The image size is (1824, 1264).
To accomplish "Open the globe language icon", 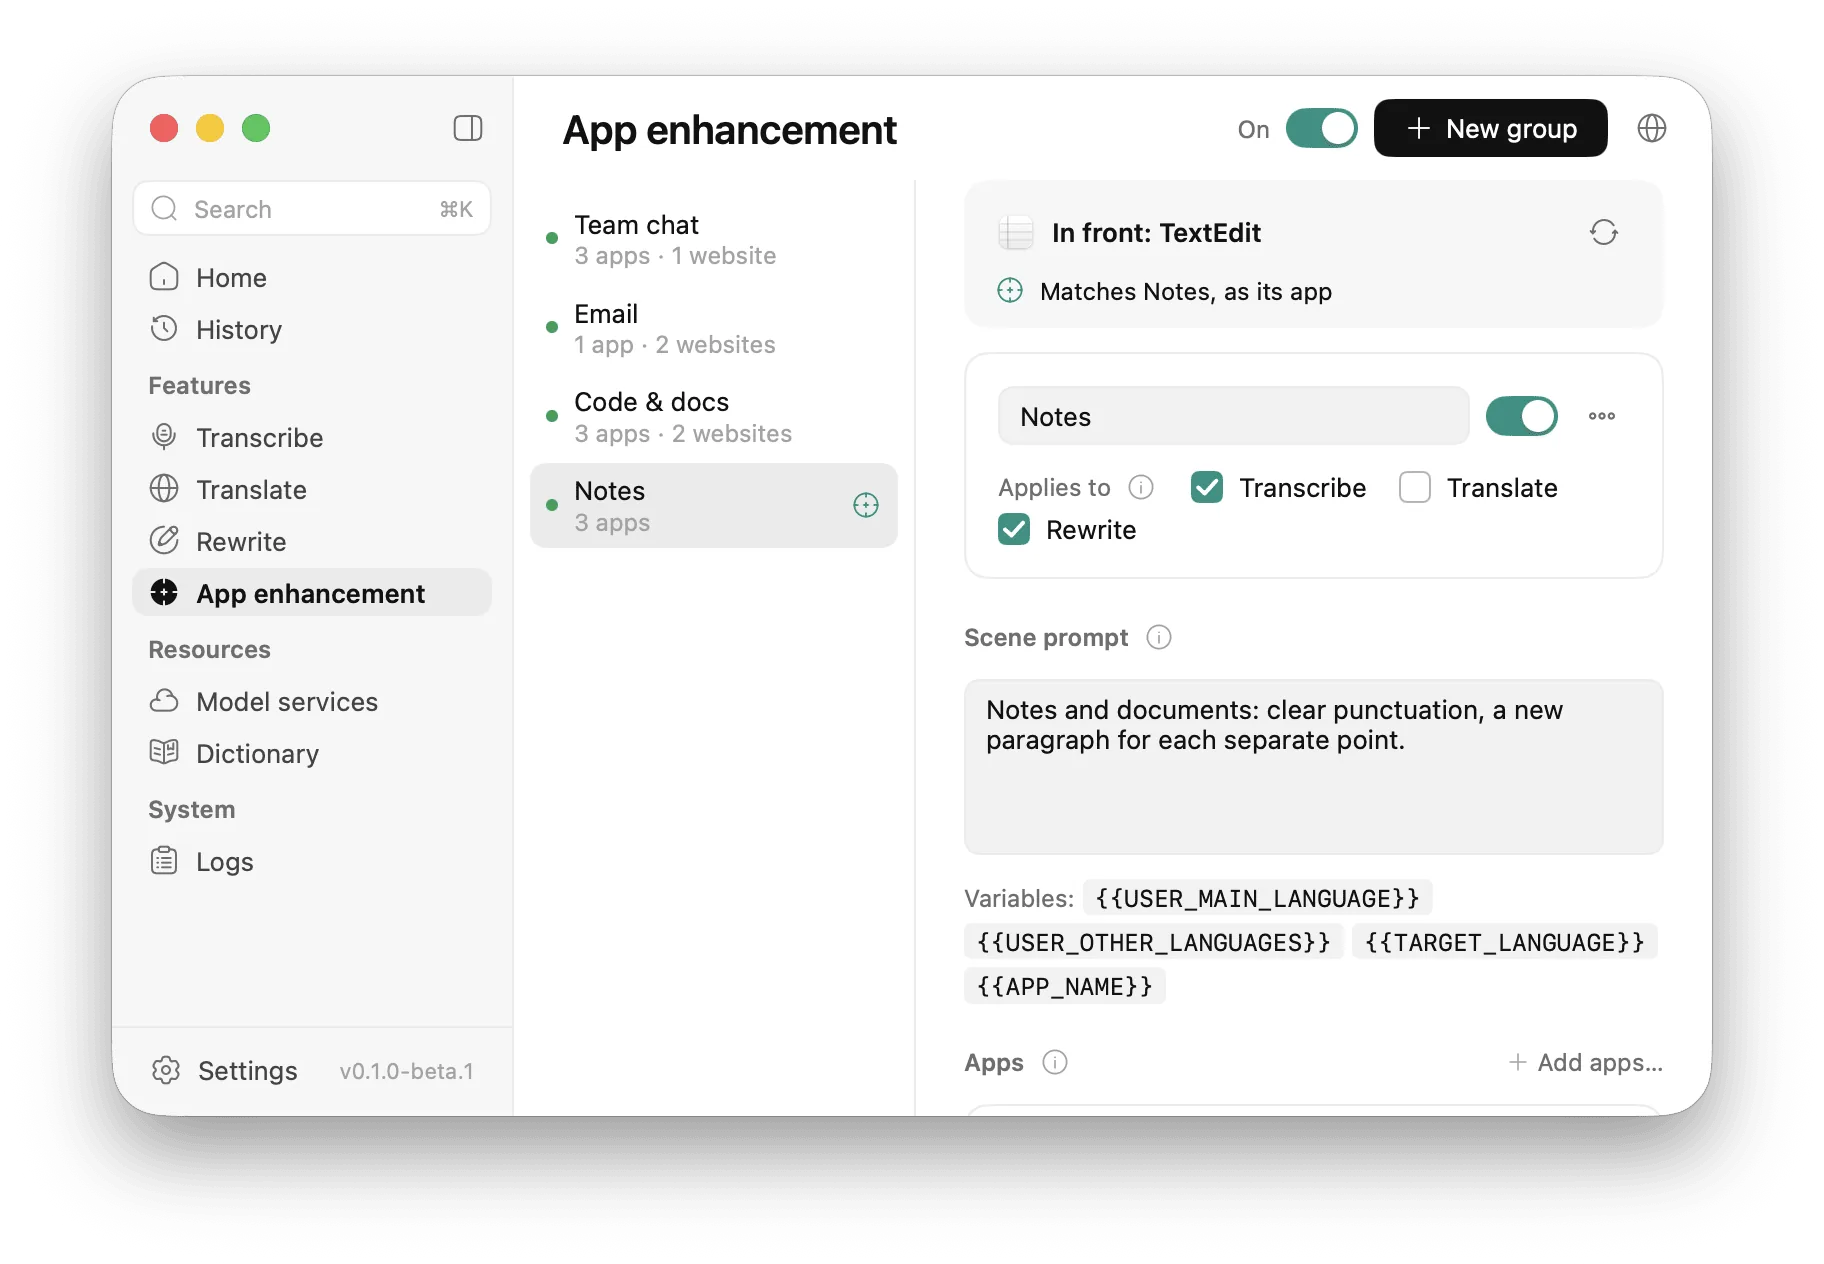I will 1651,128.
